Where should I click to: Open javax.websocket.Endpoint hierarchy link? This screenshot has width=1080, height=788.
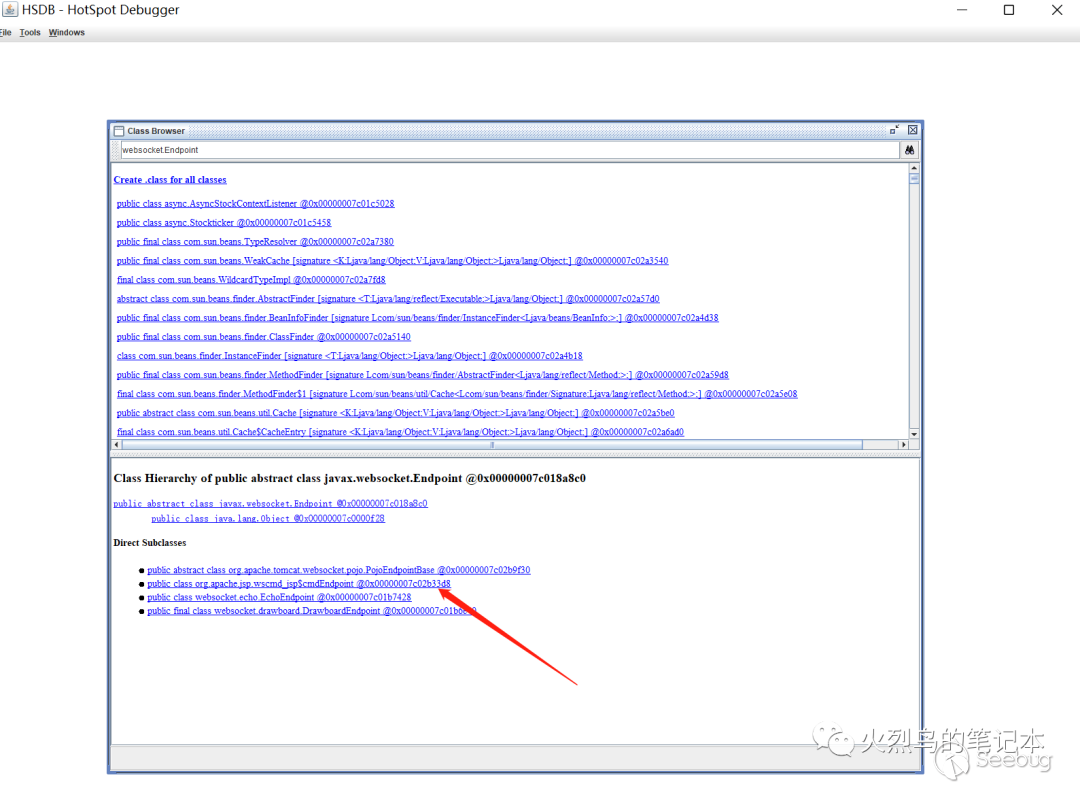pos(271,504)
